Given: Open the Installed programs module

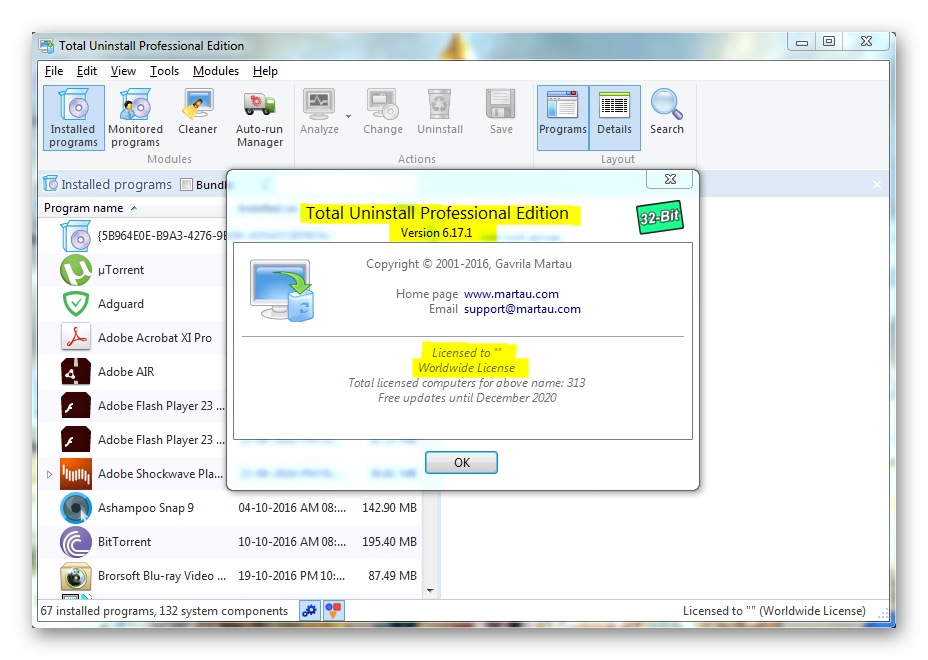Looking at the screenshot, I should coord(73,118).
